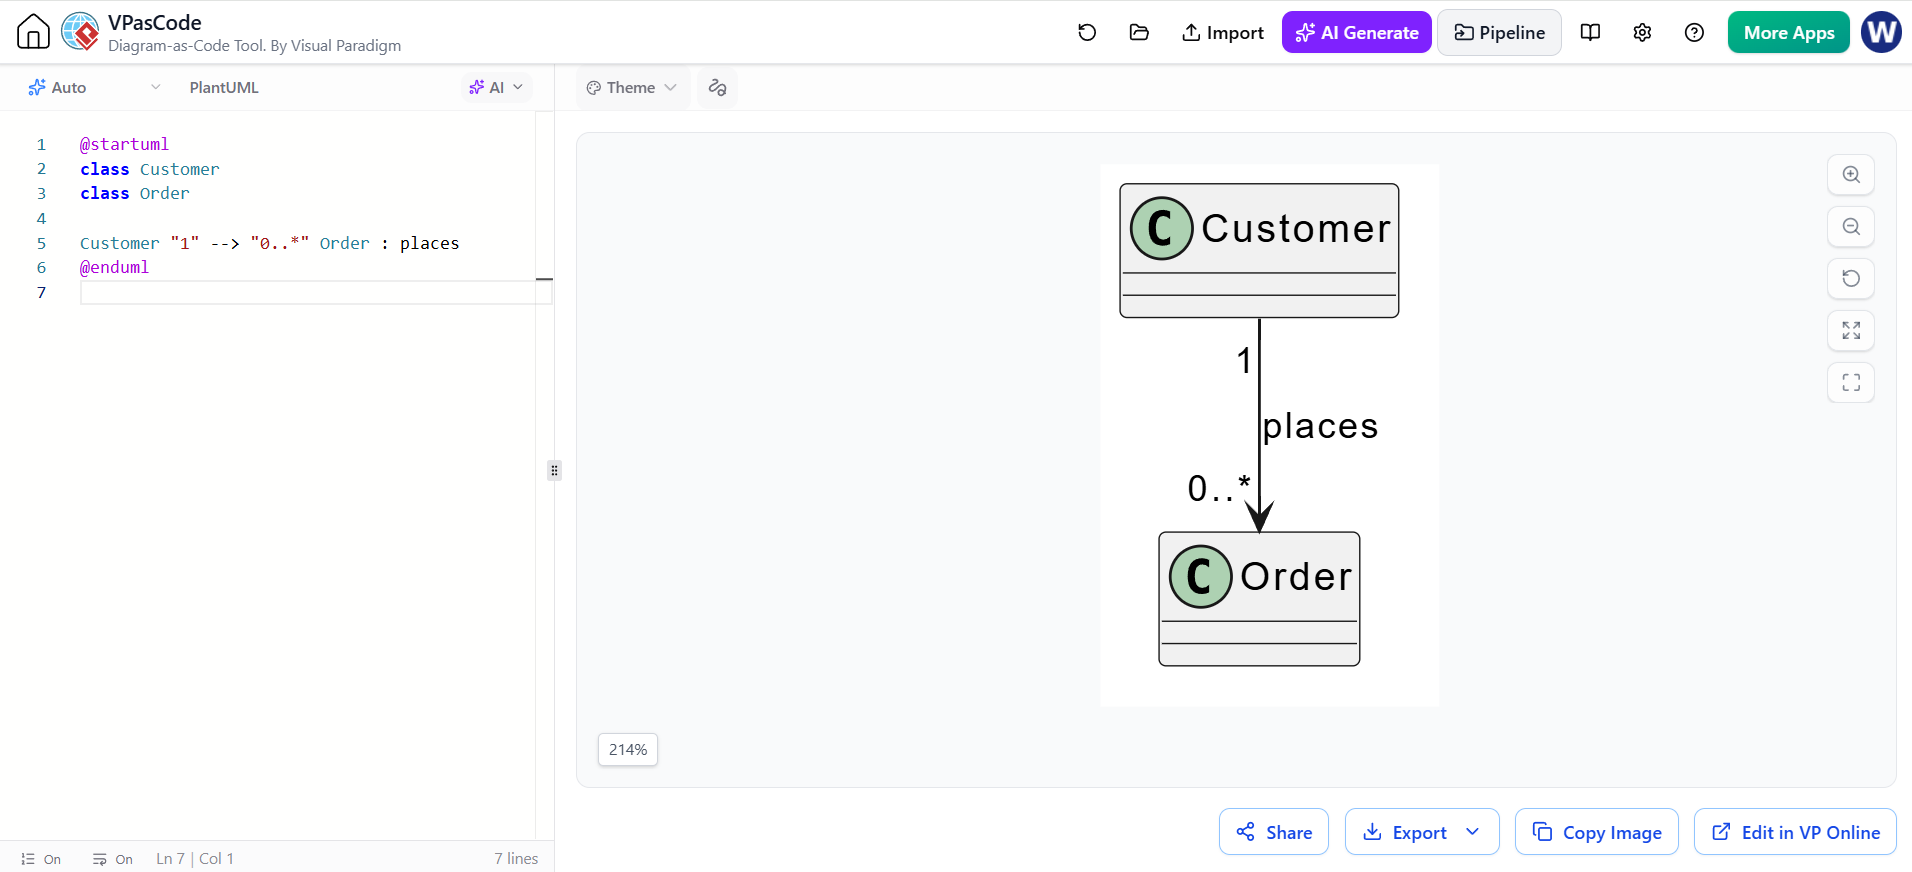Click the Customer class box in diagram
The width and height of the screenshot is (1912, 872).
(x=1259, y=251)
